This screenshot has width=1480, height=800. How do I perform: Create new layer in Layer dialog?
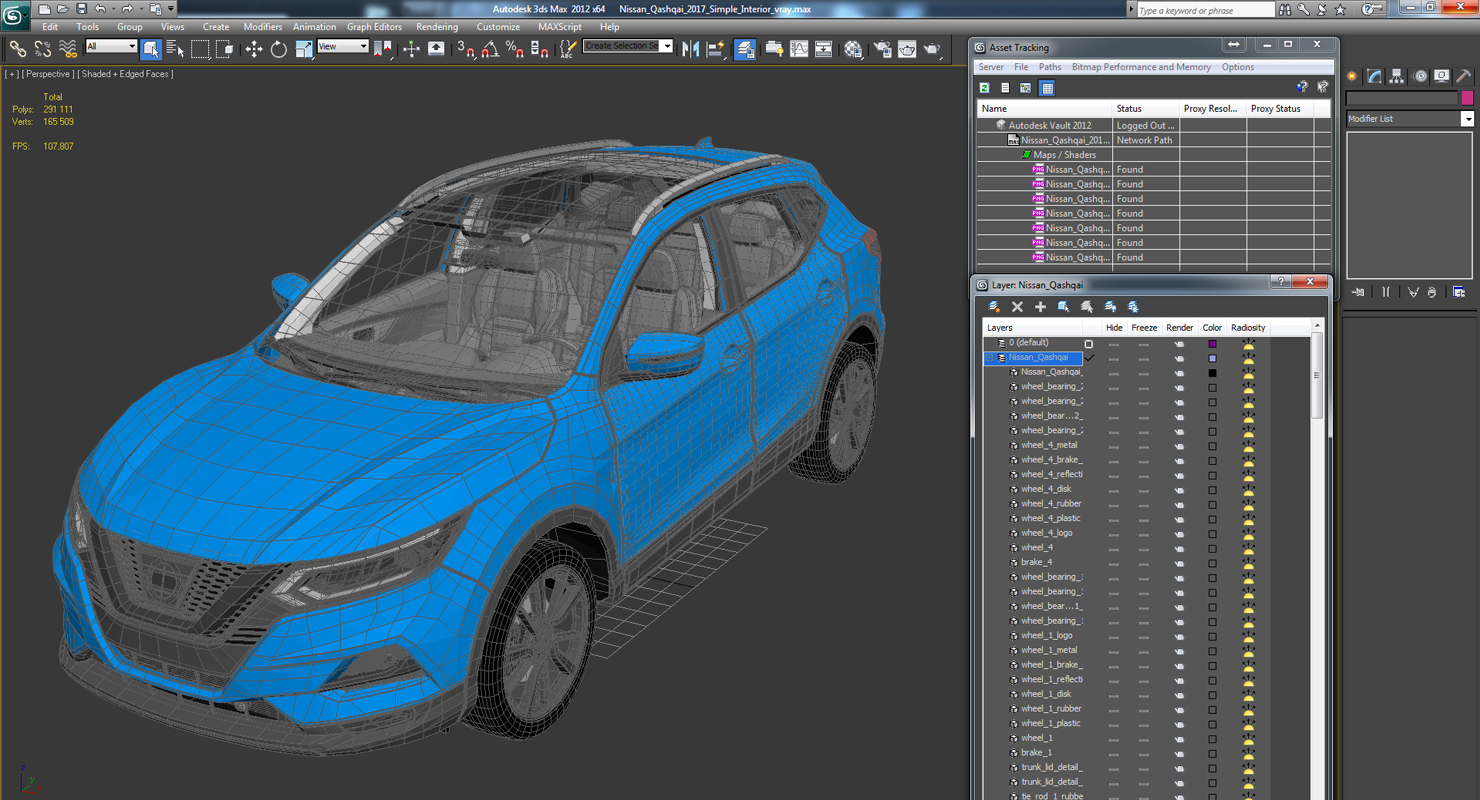994,307
